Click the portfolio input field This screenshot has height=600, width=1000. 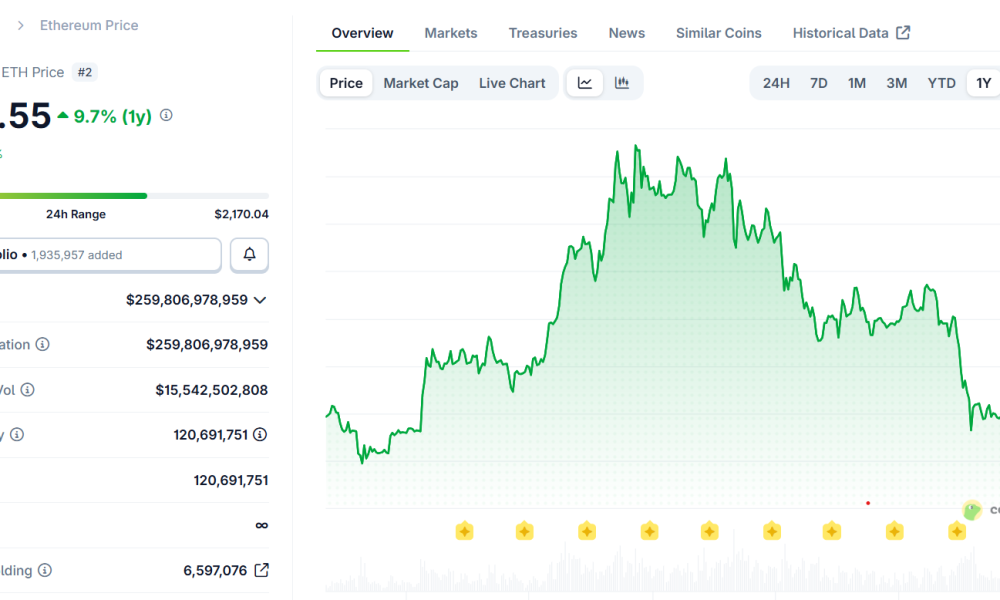tap(110, 255)
